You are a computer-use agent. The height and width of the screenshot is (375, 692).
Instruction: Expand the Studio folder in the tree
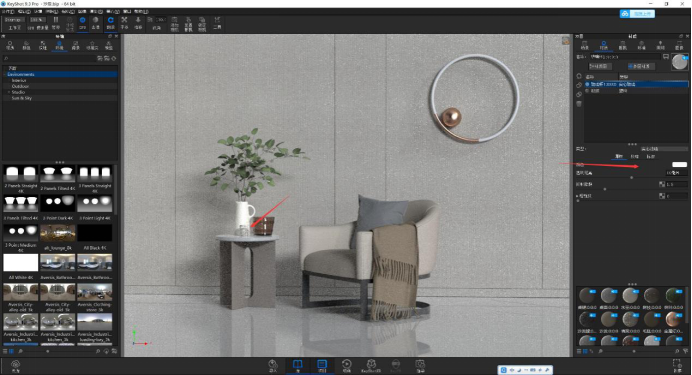click(9, 92)
